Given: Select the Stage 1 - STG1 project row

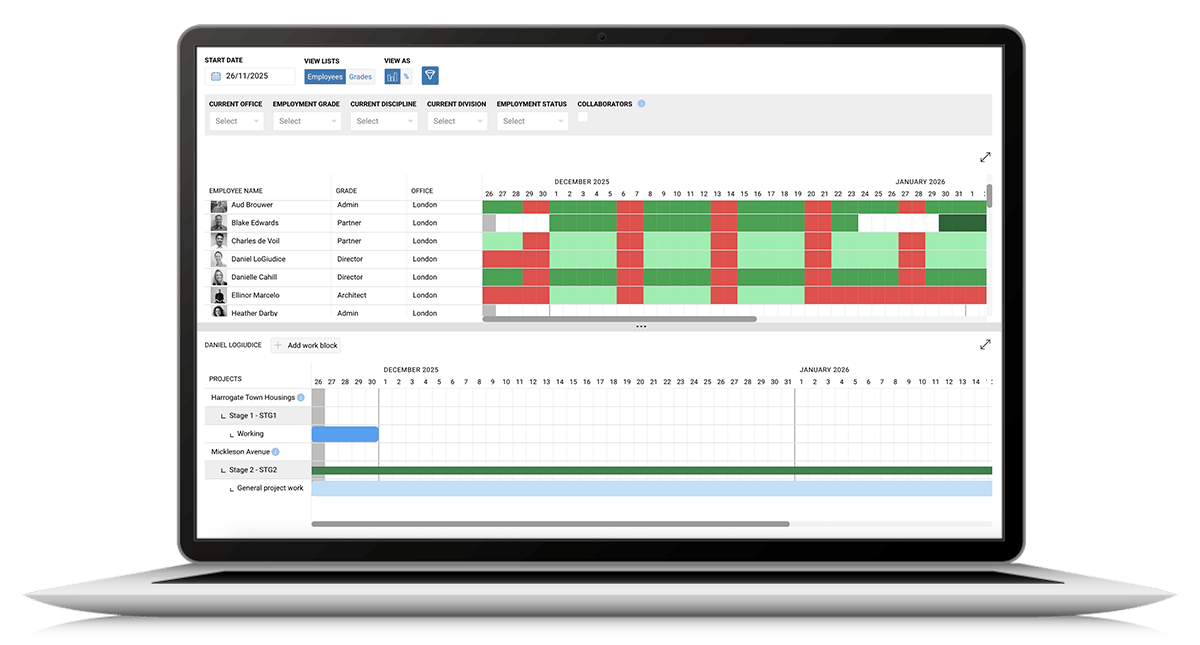Looking at the screenshot, I should 255,415.
